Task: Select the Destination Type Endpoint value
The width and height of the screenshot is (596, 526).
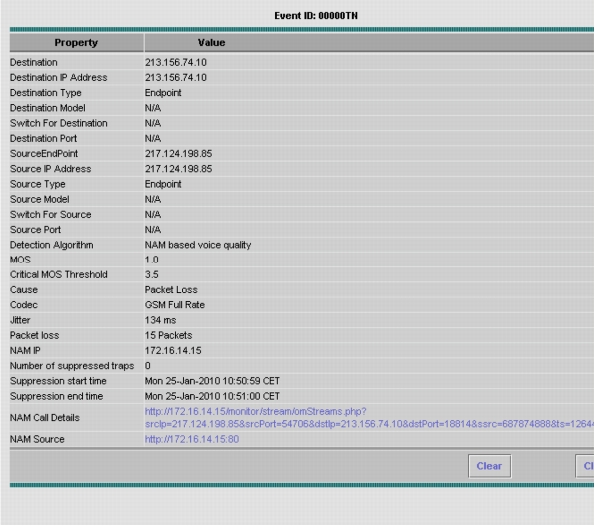Action: [x=163, y=93]
